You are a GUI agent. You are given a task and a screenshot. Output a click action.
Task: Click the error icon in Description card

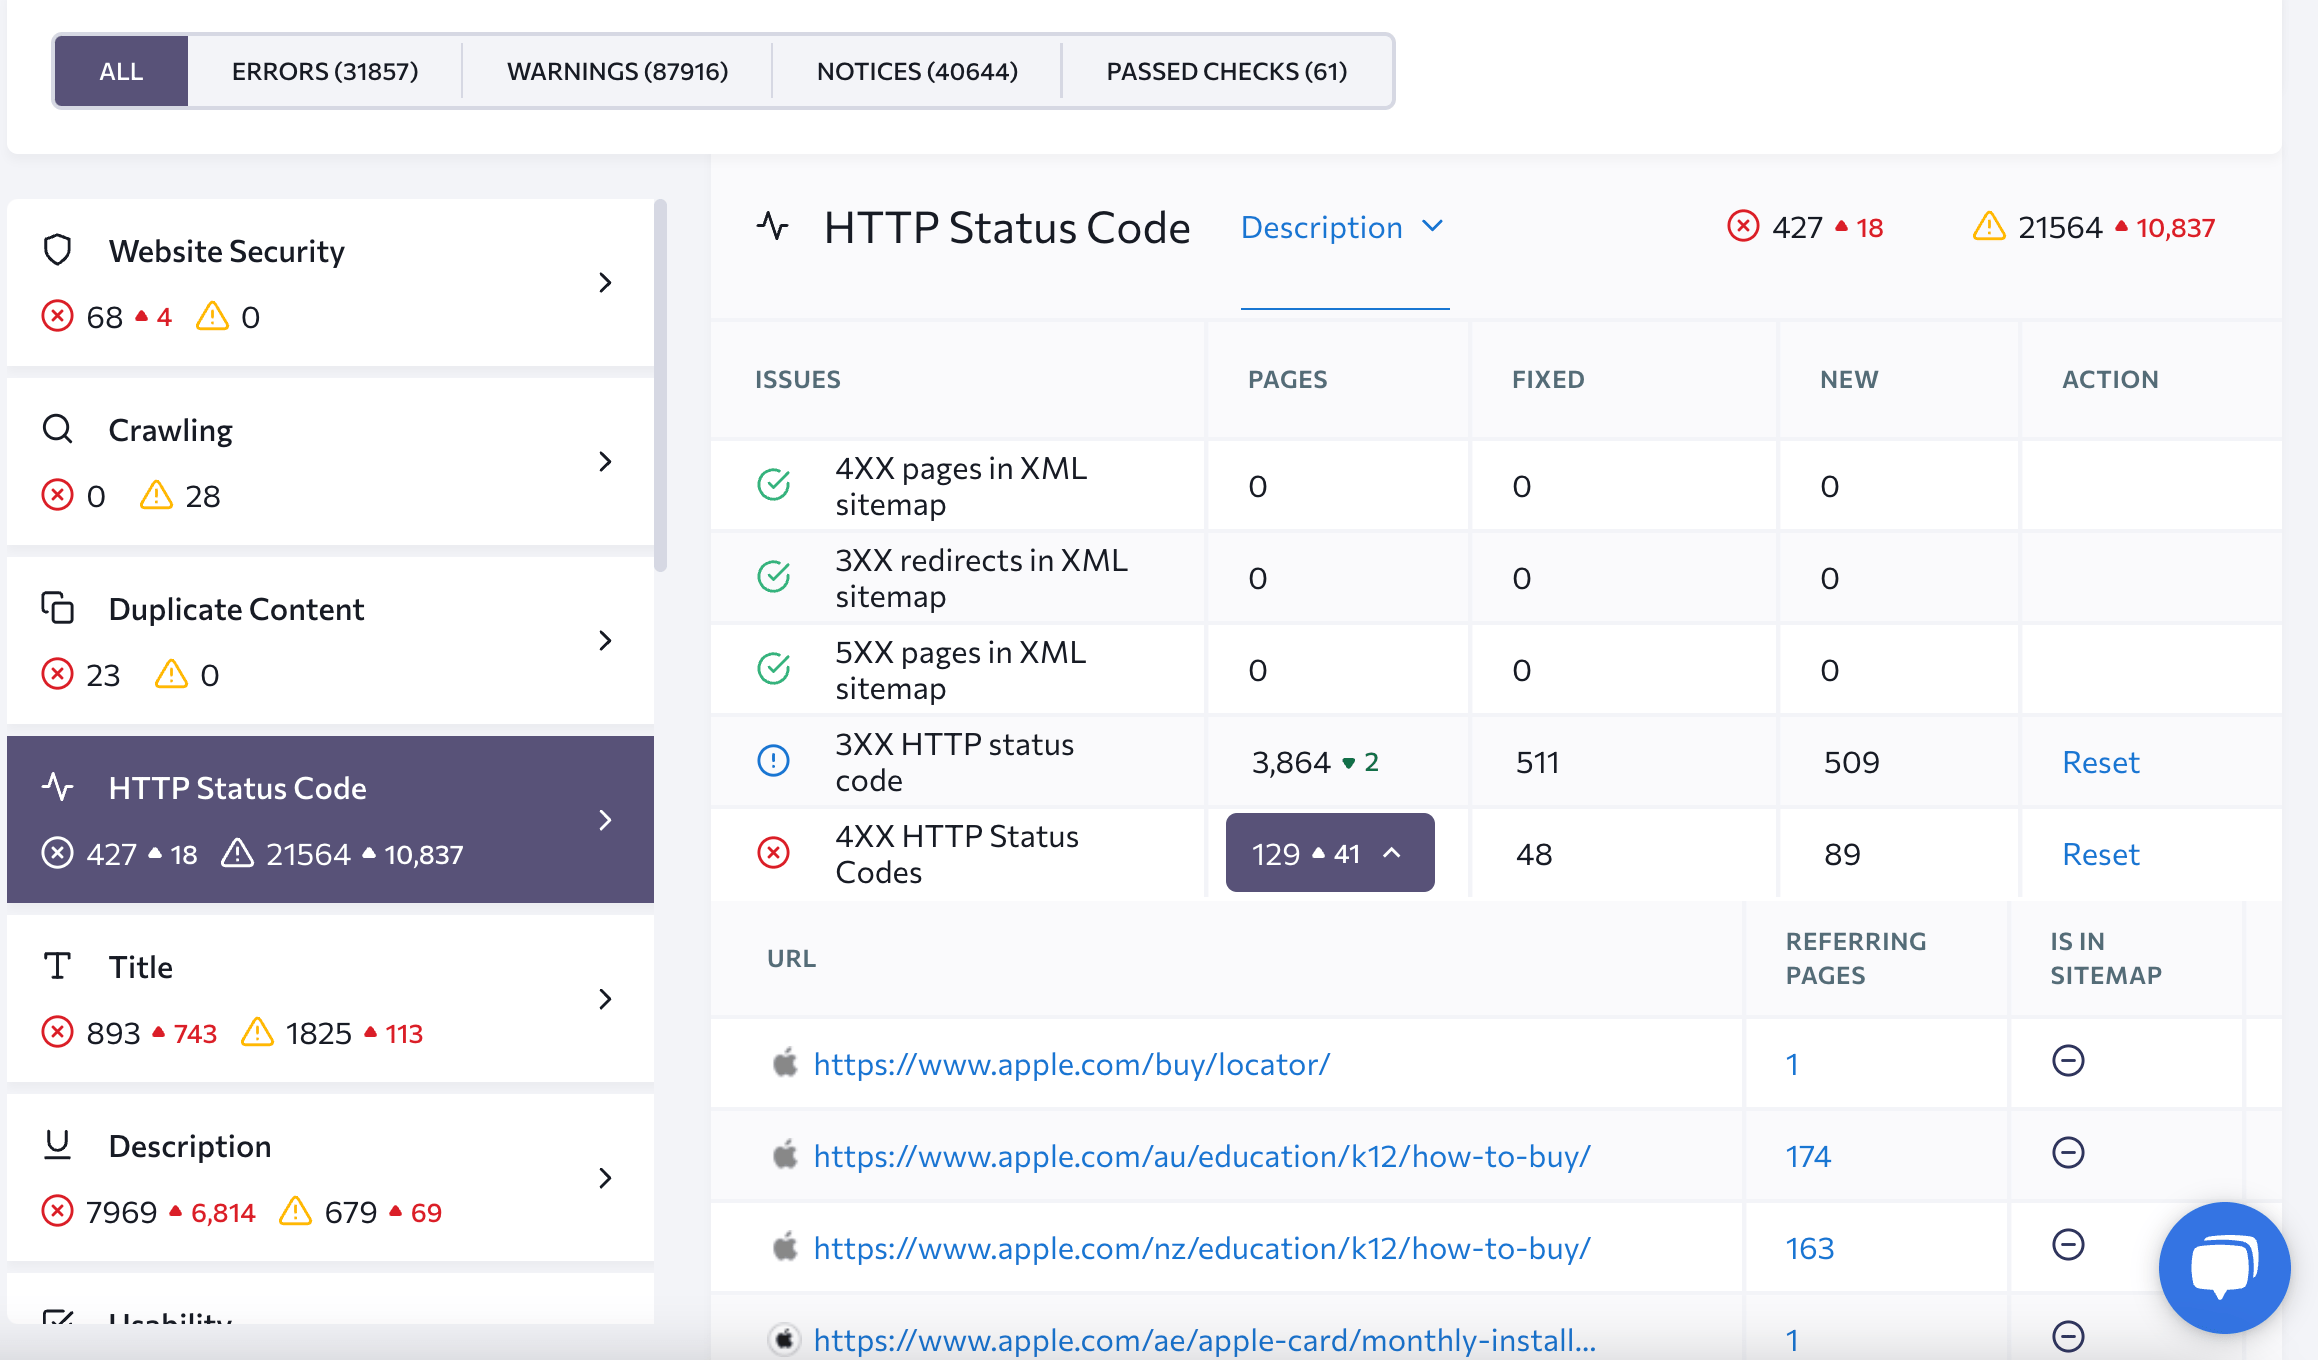click(57, 1212)
